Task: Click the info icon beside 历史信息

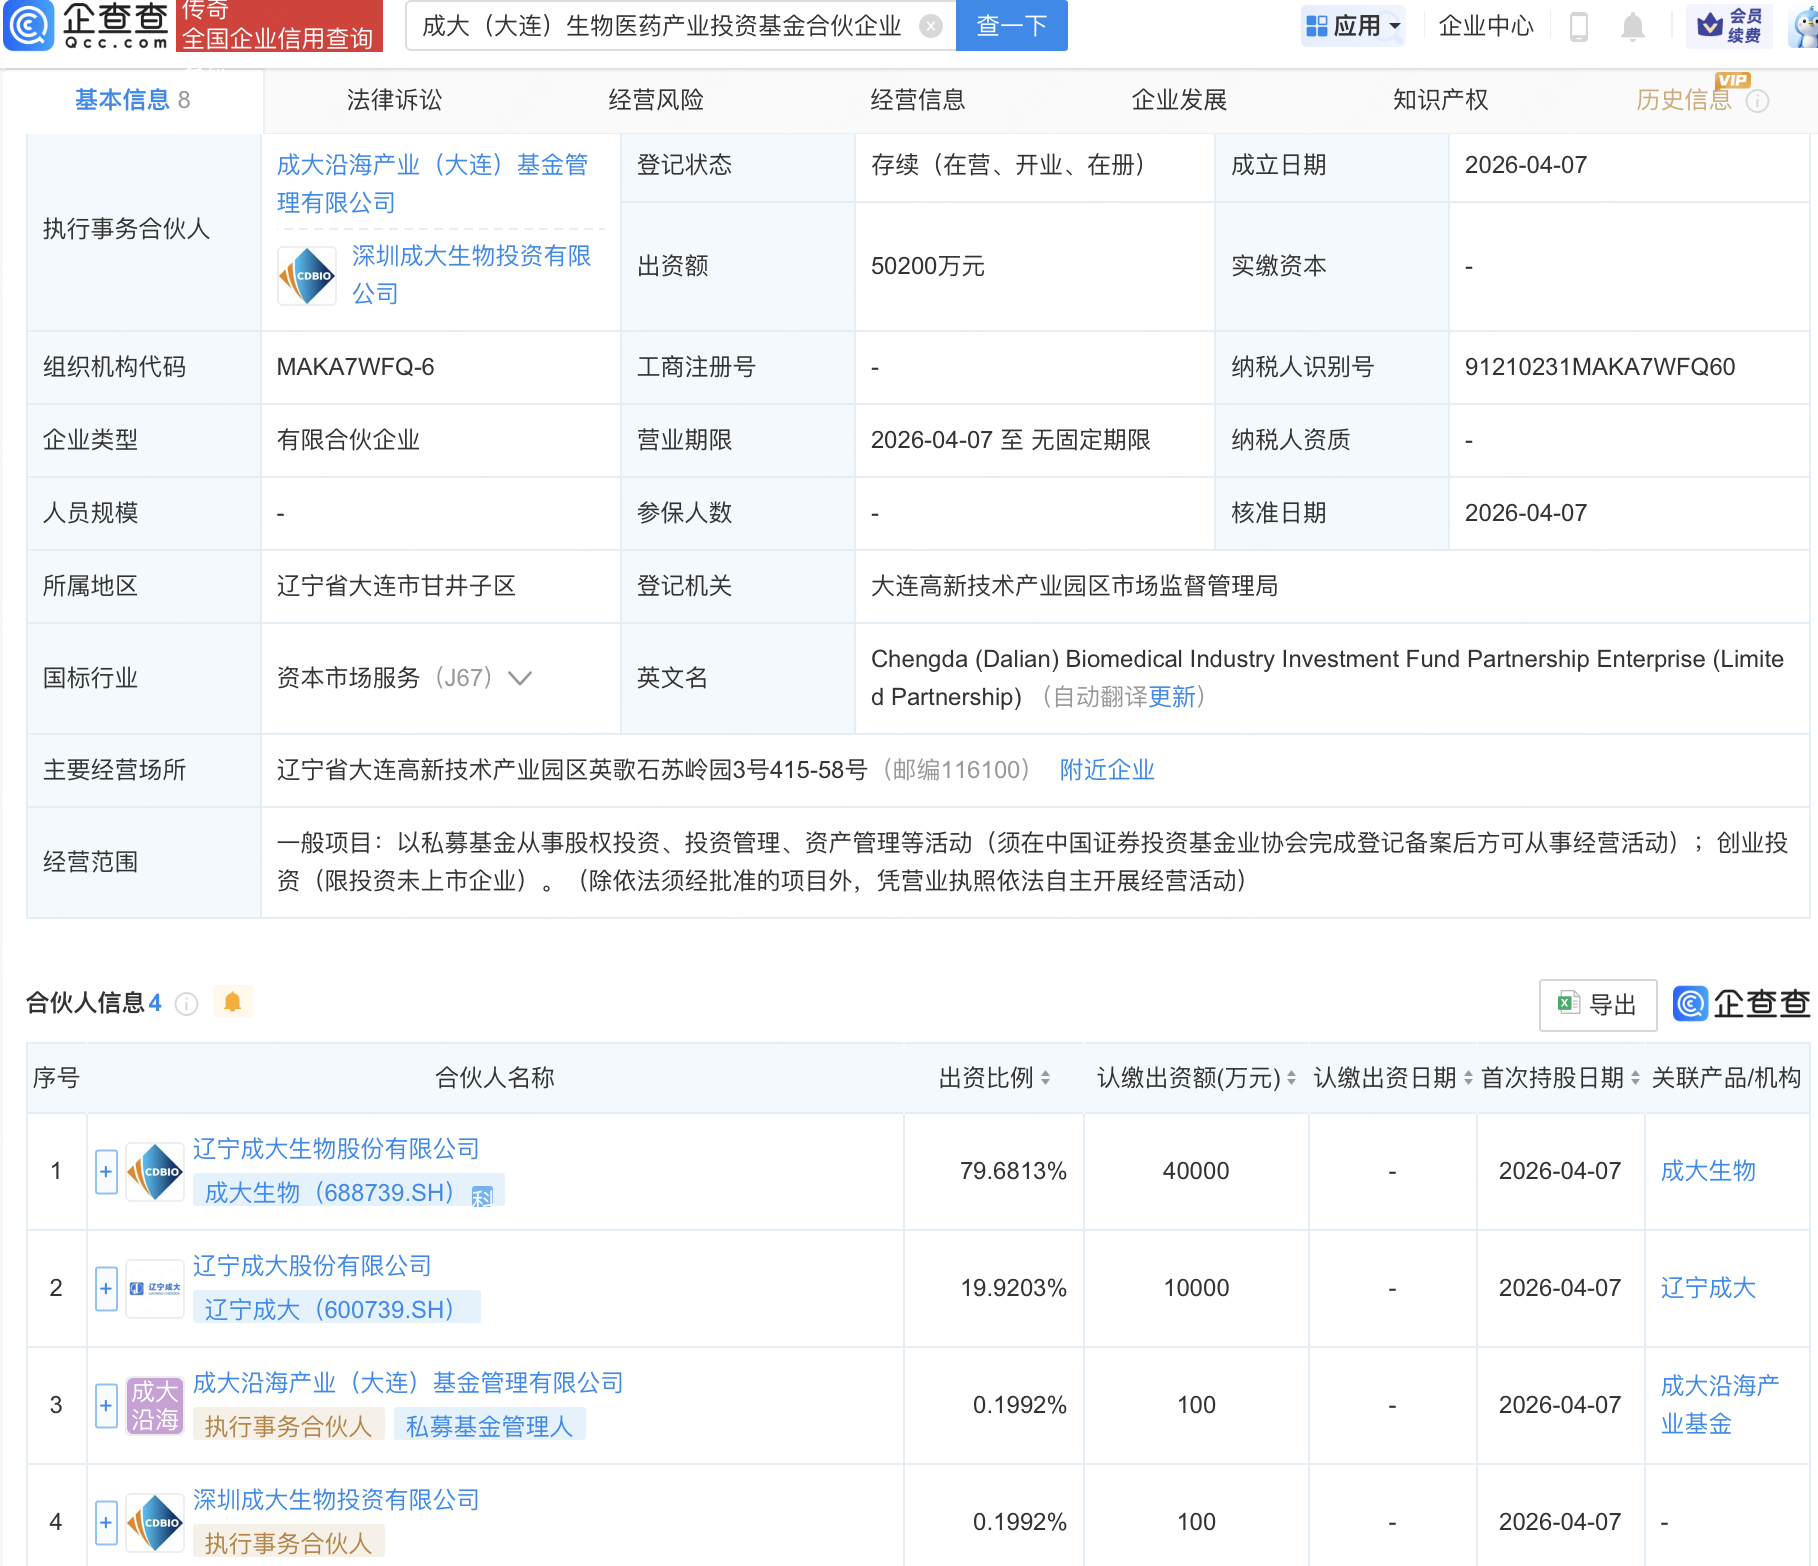Action: click(1757, 101)
